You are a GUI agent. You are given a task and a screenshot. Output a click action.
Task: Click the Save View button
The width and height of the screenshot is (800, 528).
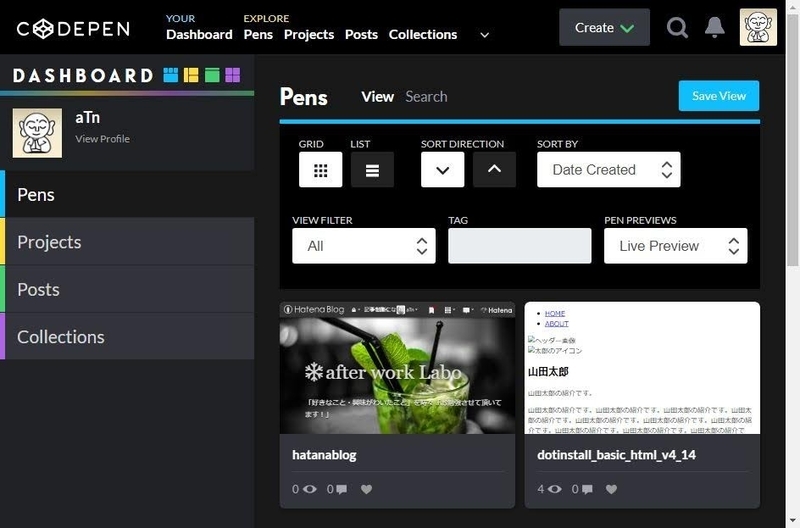(x=718, y=96)
